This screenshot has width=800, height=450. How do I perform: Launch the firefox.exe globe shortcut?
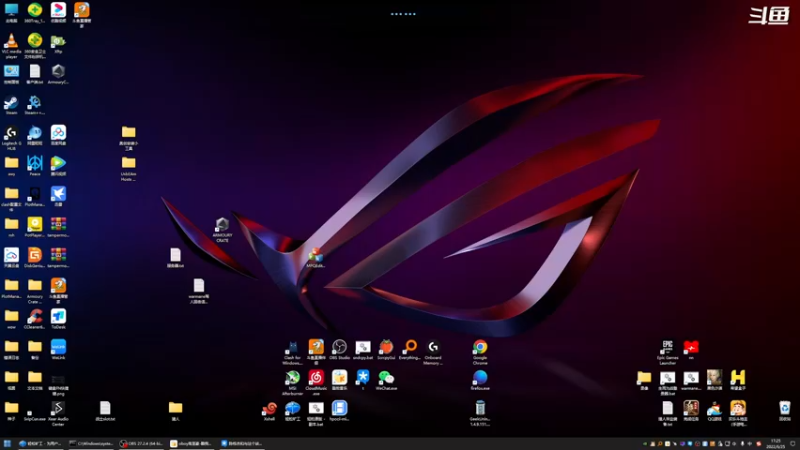(x=480, y=378)
